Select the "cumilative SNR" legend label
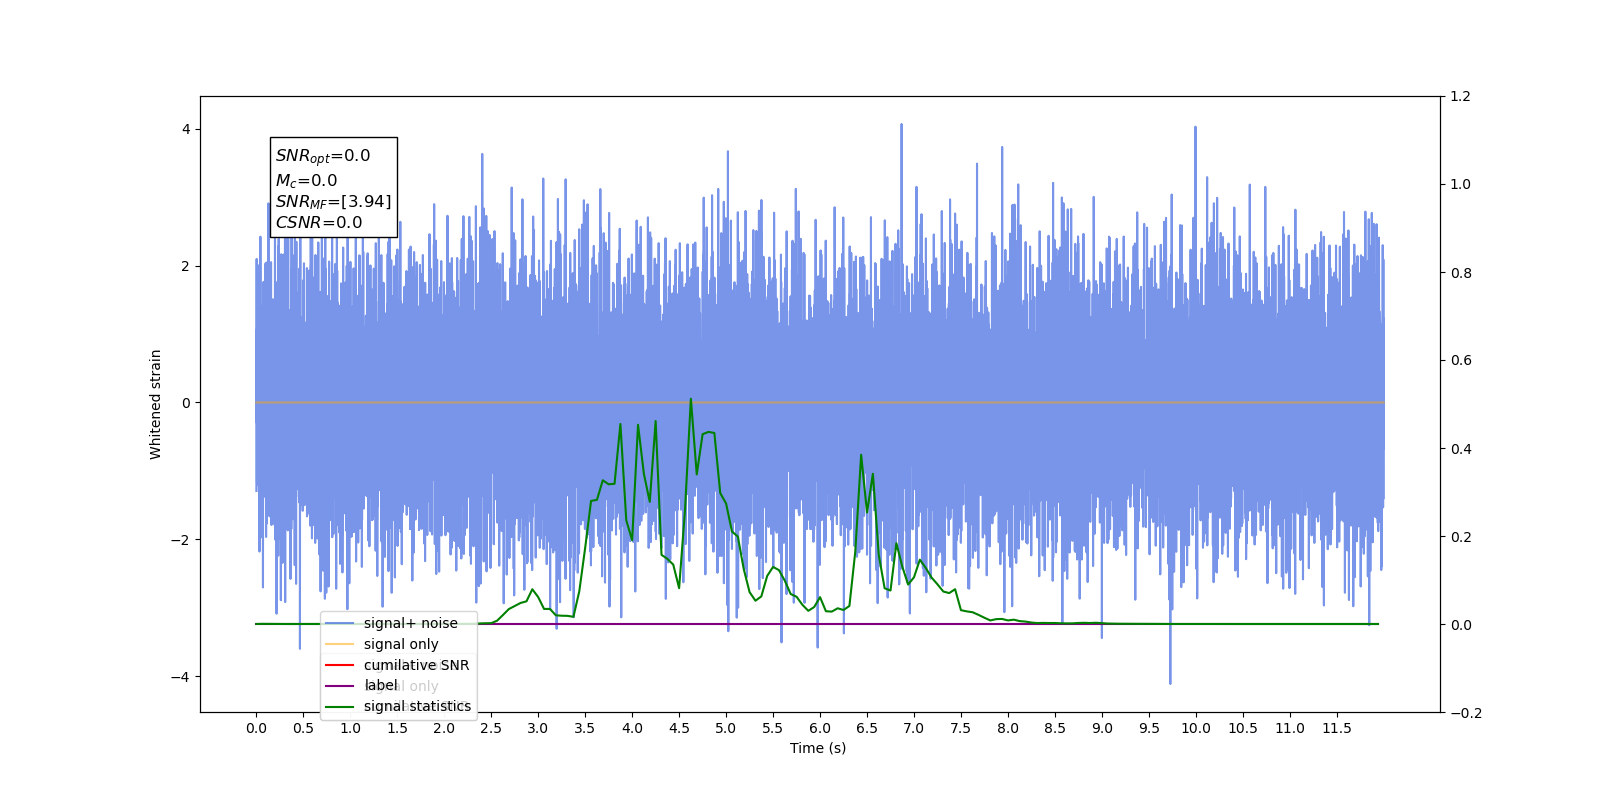 [416, 665]
